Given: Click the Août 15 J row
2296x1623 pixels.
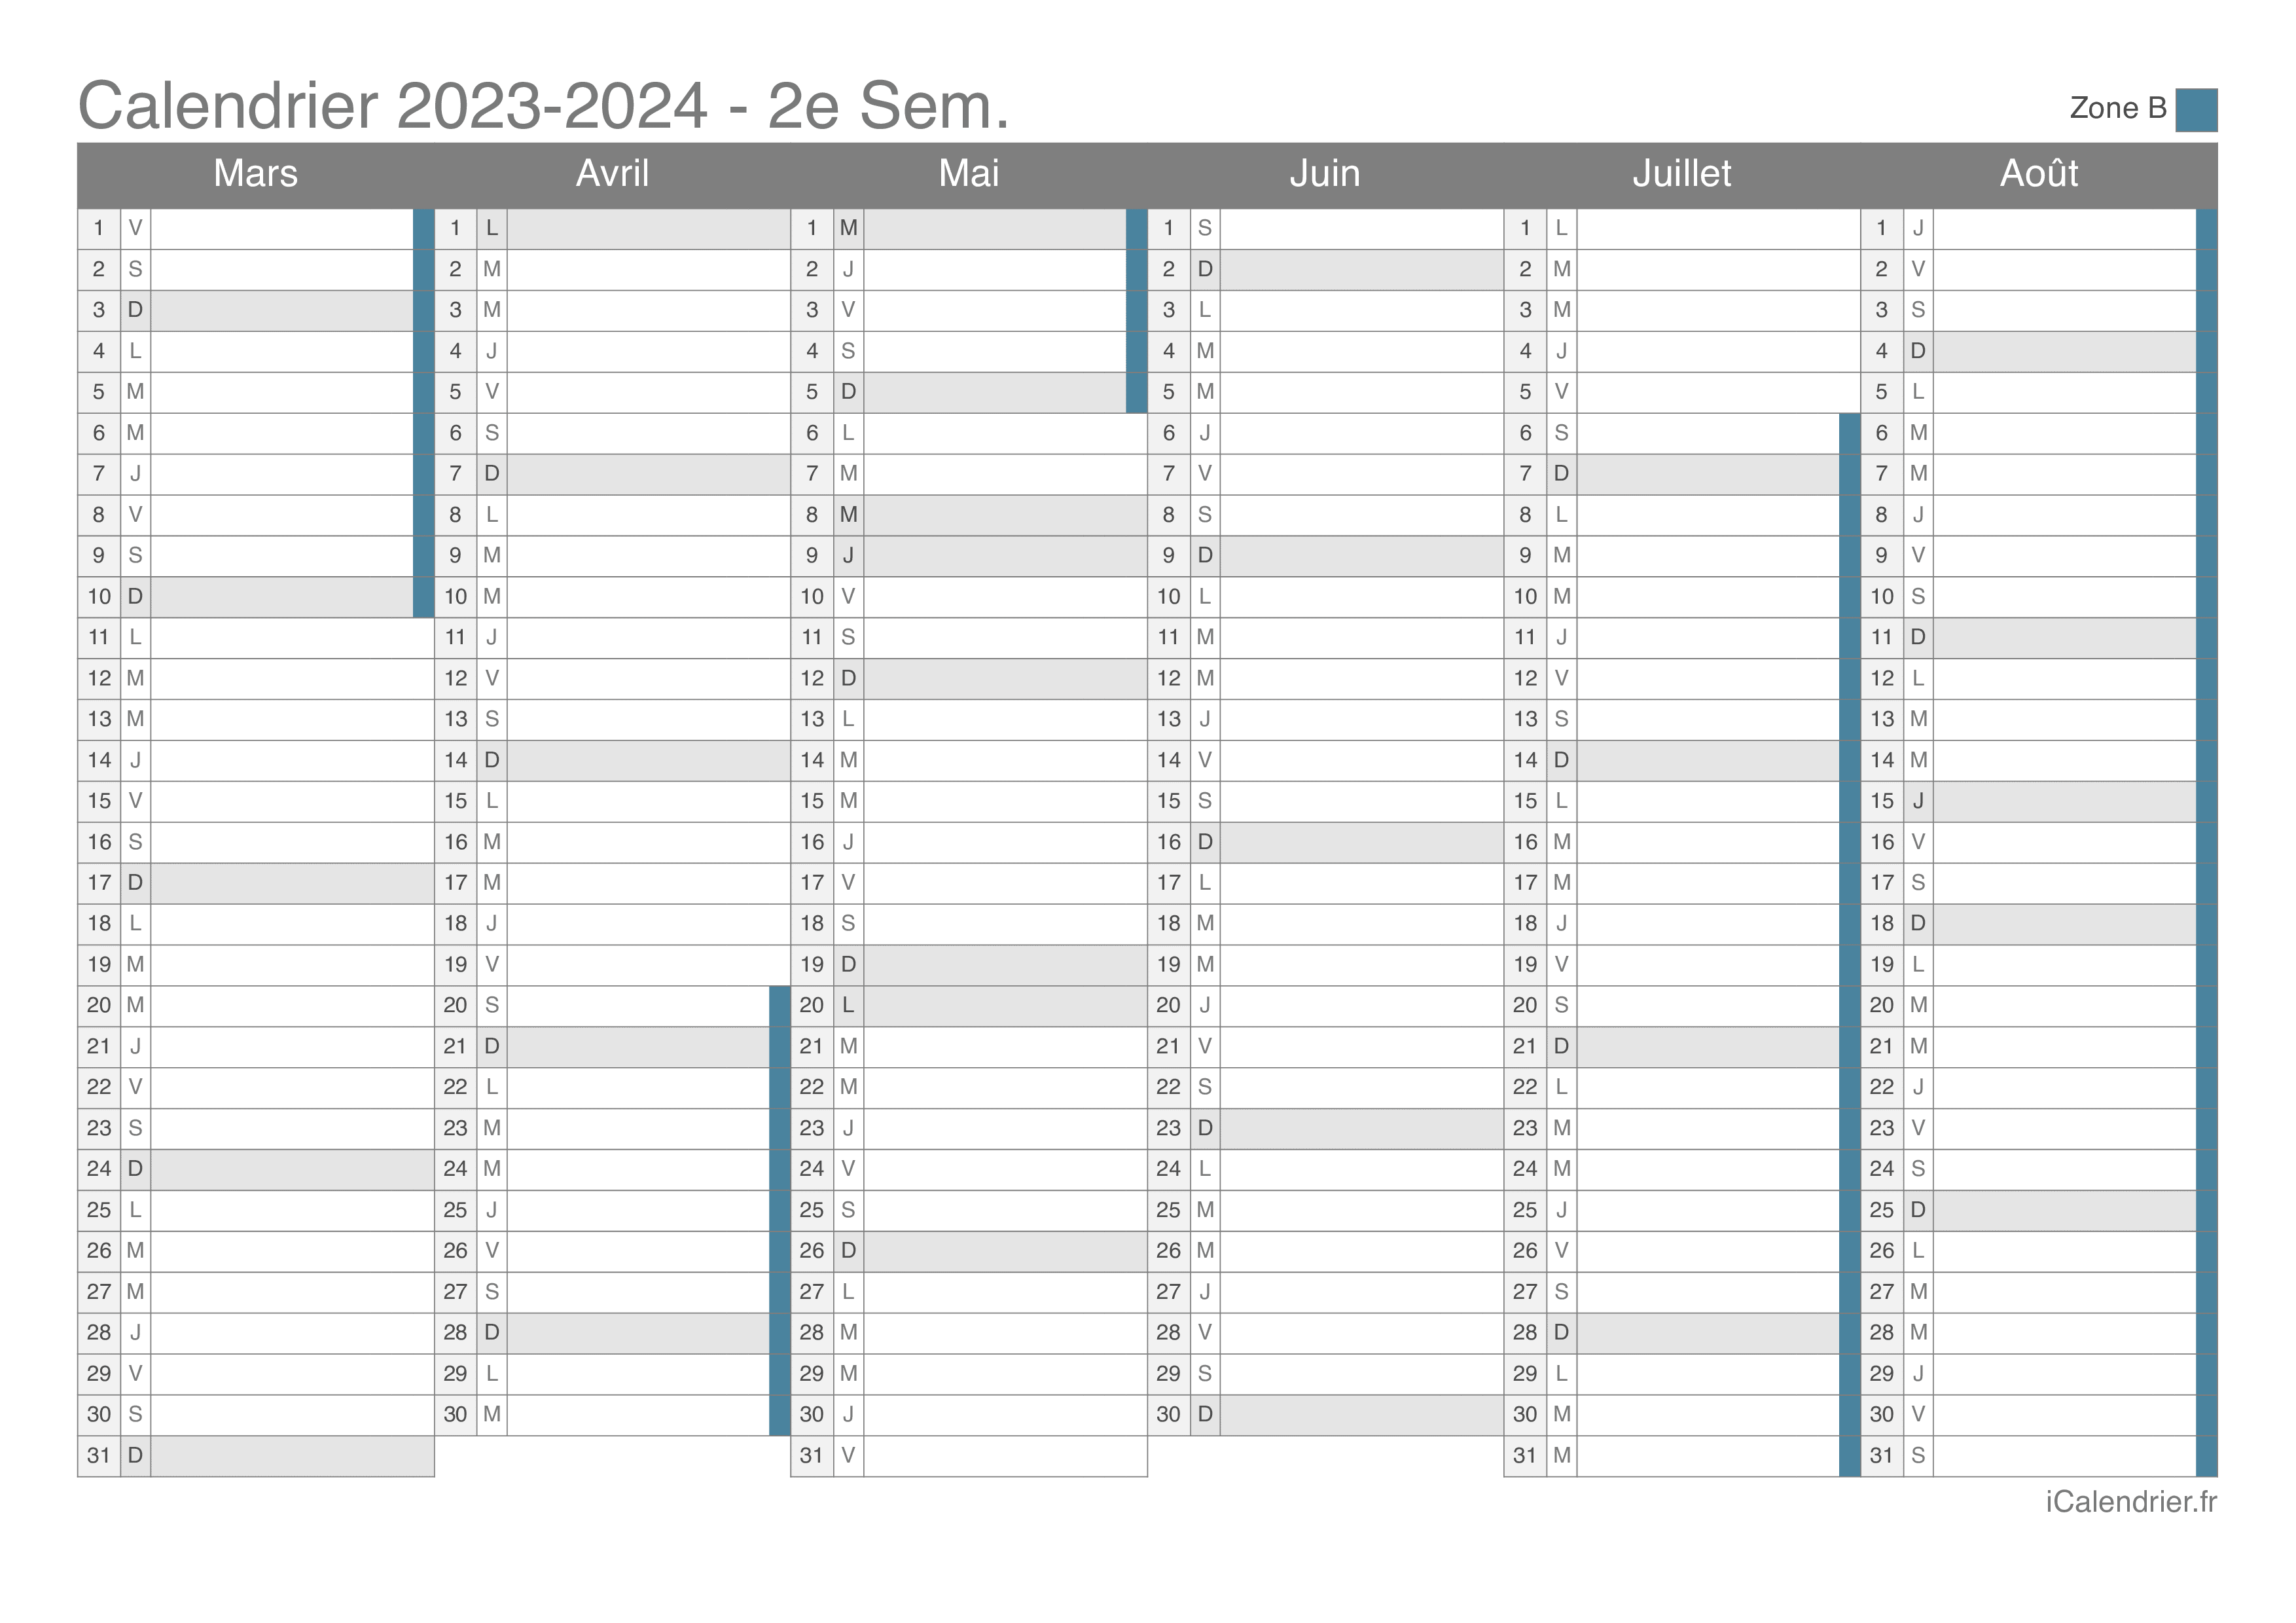Looking at the screenshot, I should coord(2039,801).
